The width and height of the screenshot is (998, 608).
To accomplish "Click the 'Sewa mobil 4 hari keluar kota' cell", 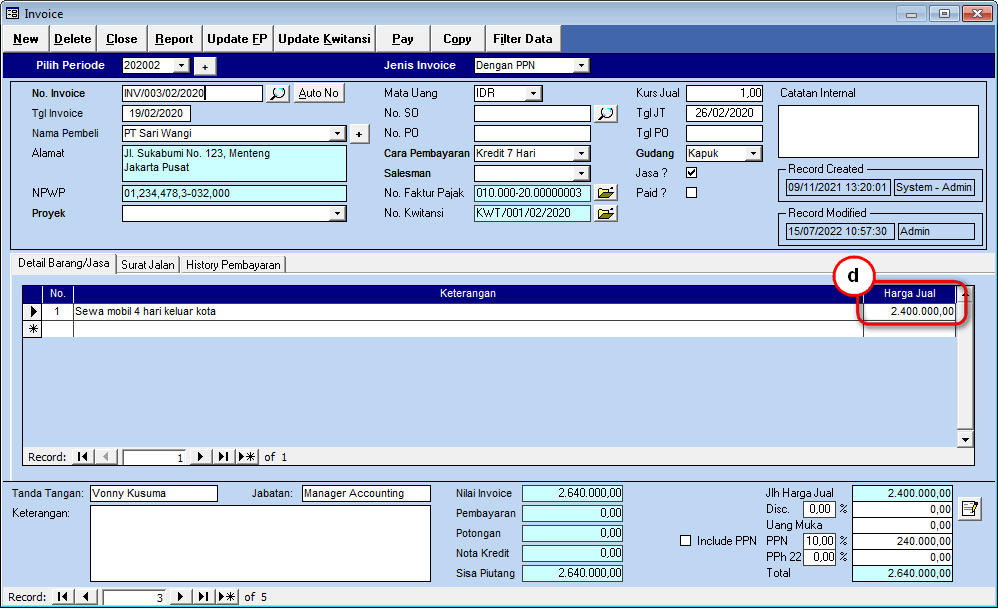I will point(468,311).
